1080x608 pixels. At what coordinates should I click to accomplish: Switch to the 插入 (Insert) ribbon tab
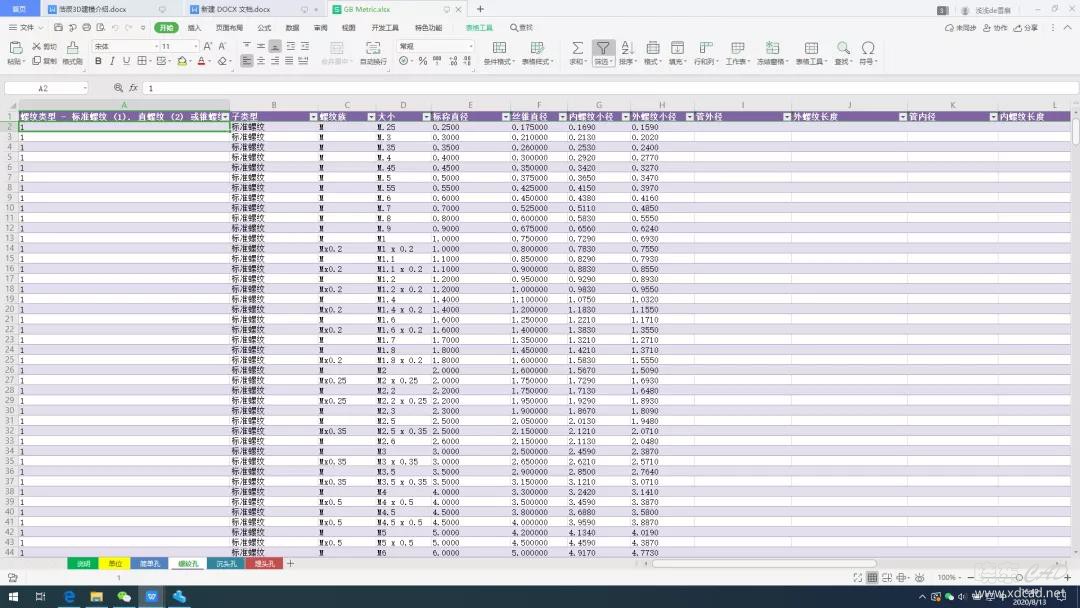pyautogui.click(x=194, y=28)
